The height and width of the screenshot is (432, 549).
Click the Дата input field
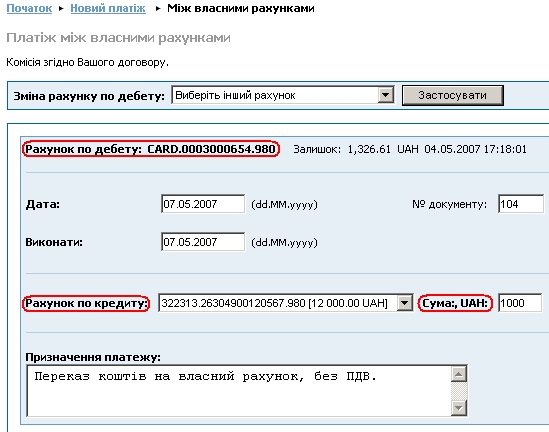[203, 204]
